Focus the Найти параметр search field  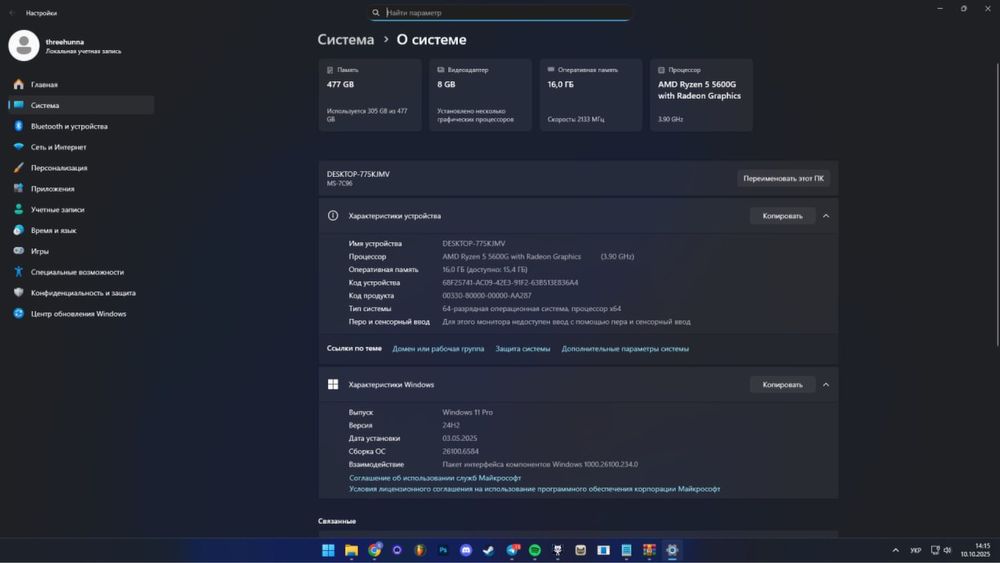coord(499,13)
